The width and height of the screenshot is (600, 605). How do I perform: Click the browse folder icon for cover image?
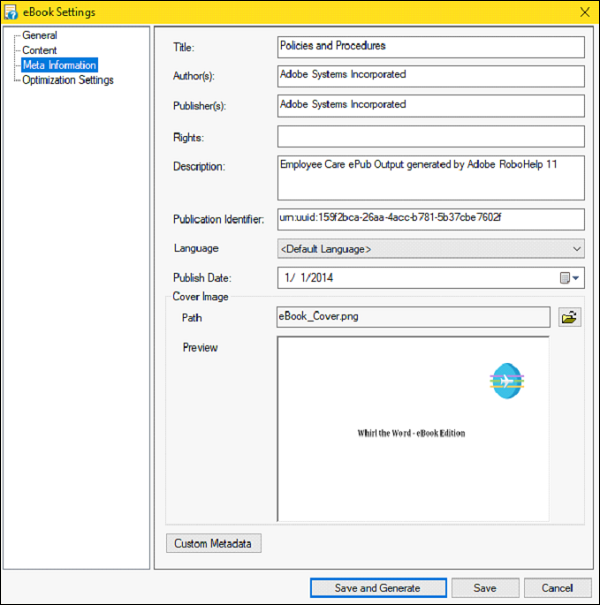tap(570, 317)
